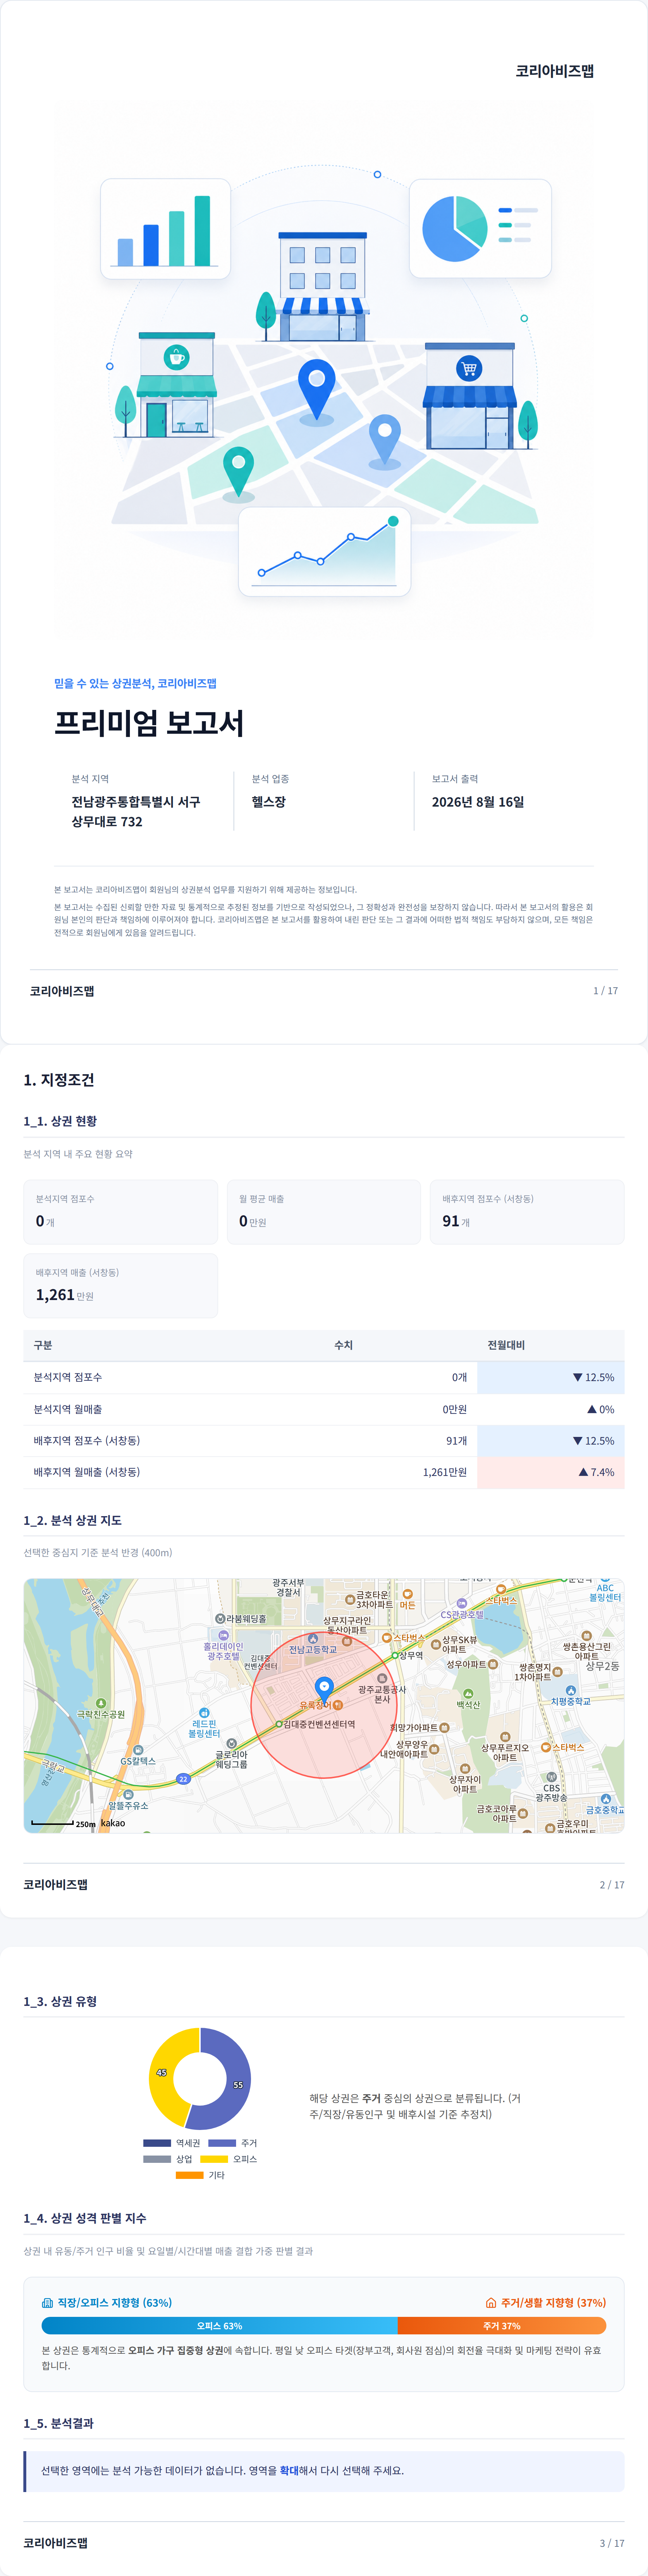The image size is (648, 2576).
Task: Click the pie chart card in cover illustration
Action: (x=480, y=228)
